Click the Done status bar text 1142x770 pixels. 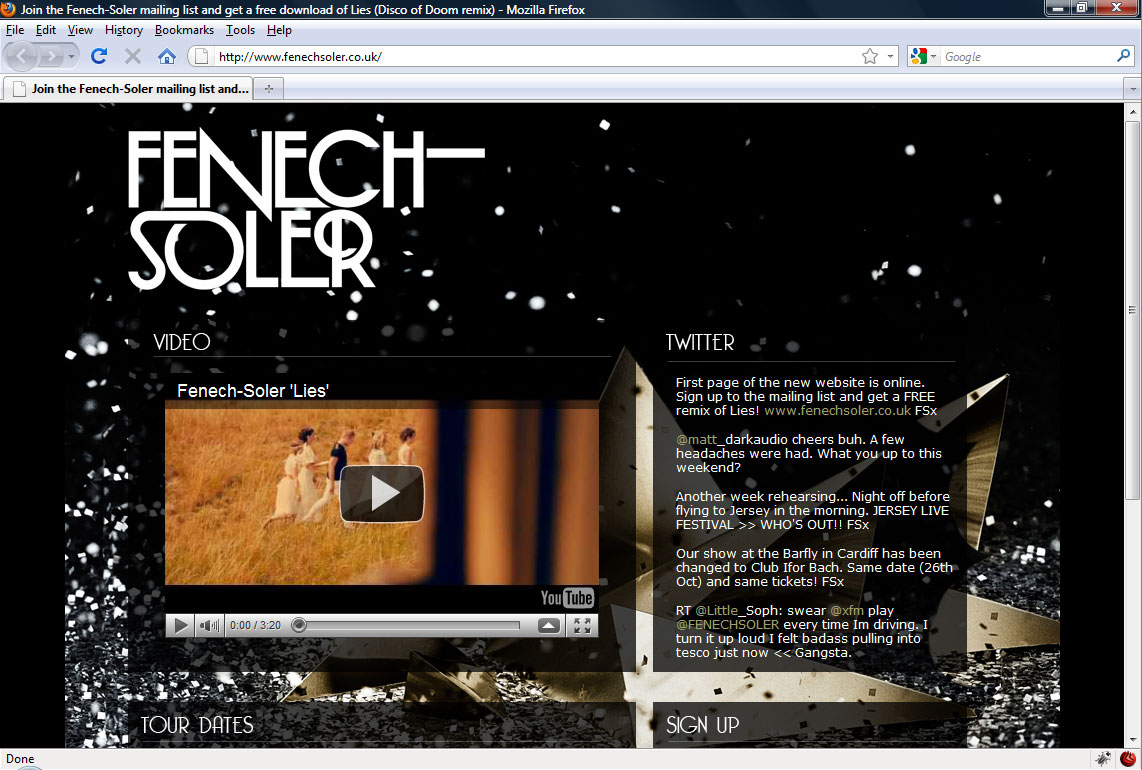pos(20,759)
